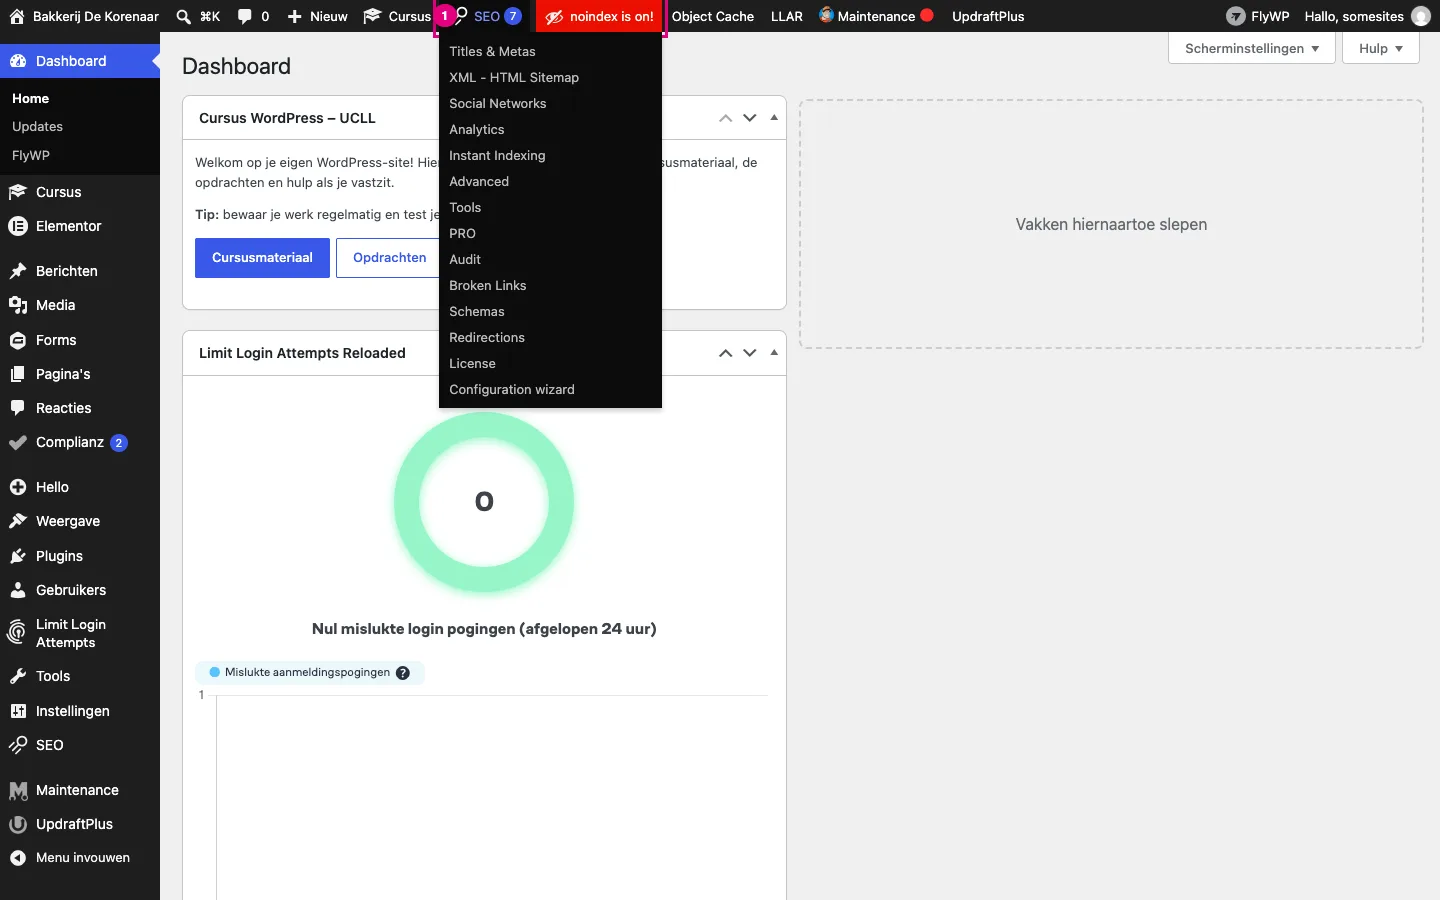Image resolution: width=1440 pixels, height=900 pixels.
Task: Click the Complianz checkmark icon
Action: pos(18,442)
